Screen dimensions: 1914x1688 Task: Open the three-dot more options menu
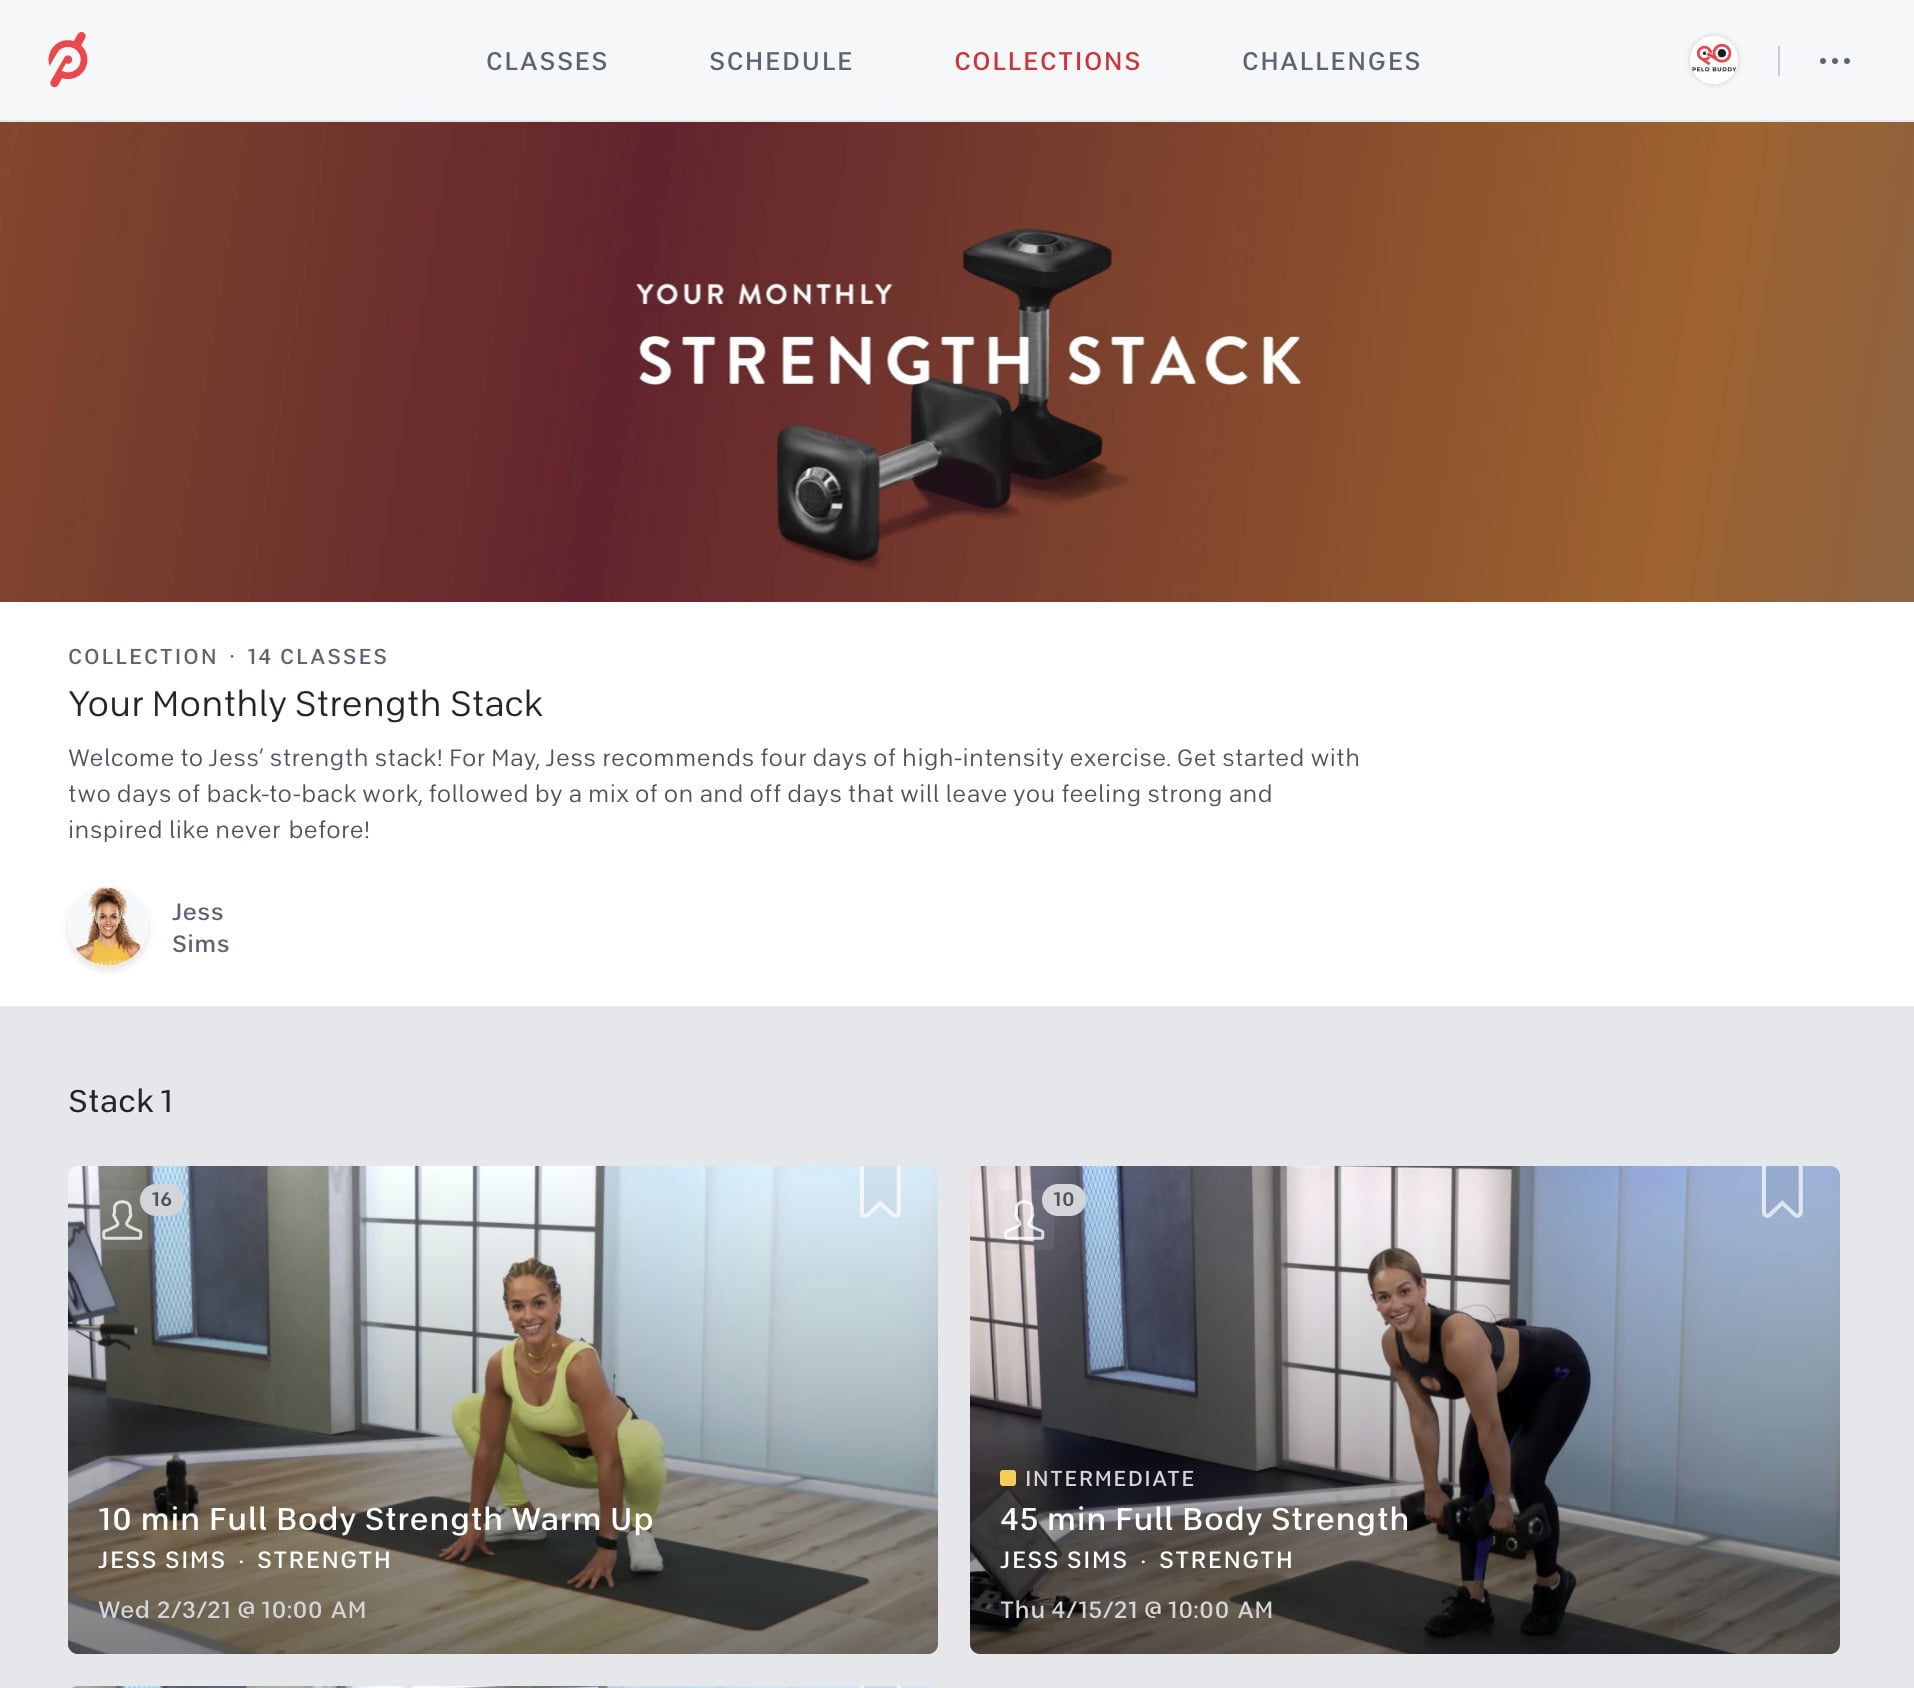tap(1834, 61)
